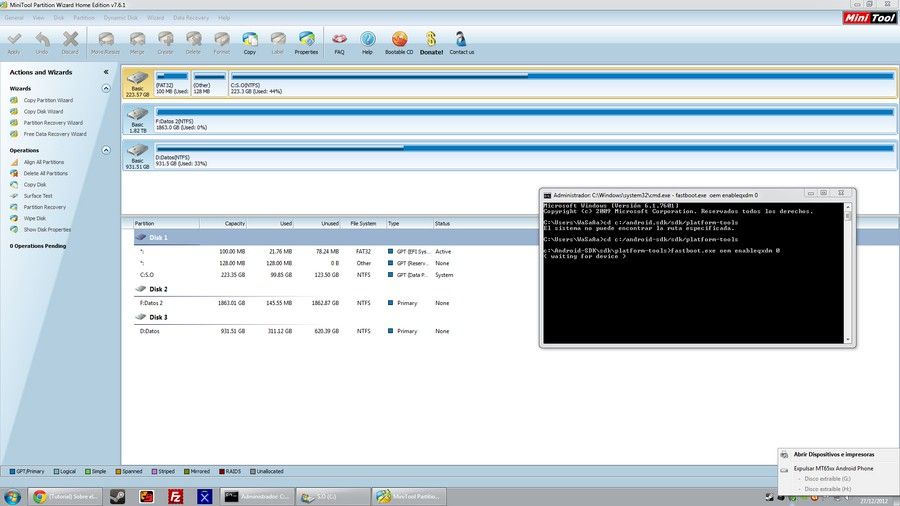This screenshot has height=506, width=900.
Task: Select the FAT32 100 MB partition block
Action: (172, 83)
